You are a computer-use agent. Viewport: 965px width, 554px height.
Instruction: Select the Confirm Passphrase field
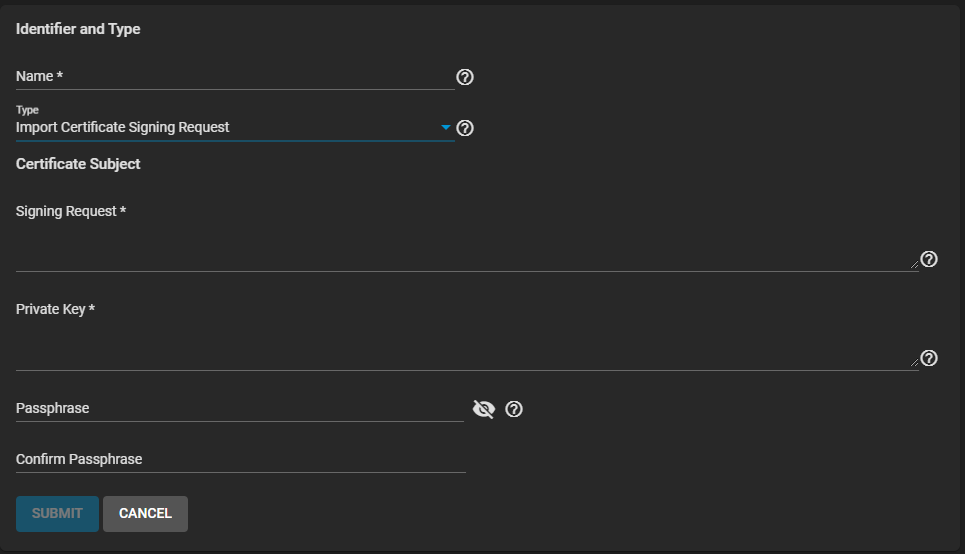(240, 460)
